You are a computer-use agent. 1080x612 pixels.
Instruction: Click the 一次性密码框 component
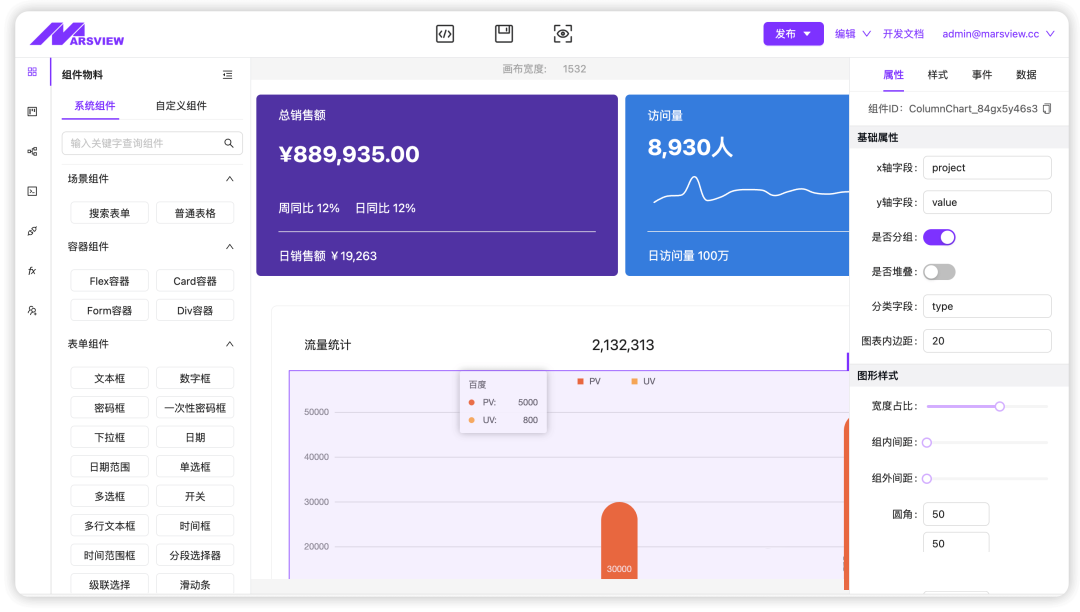[x=195, y=408]
